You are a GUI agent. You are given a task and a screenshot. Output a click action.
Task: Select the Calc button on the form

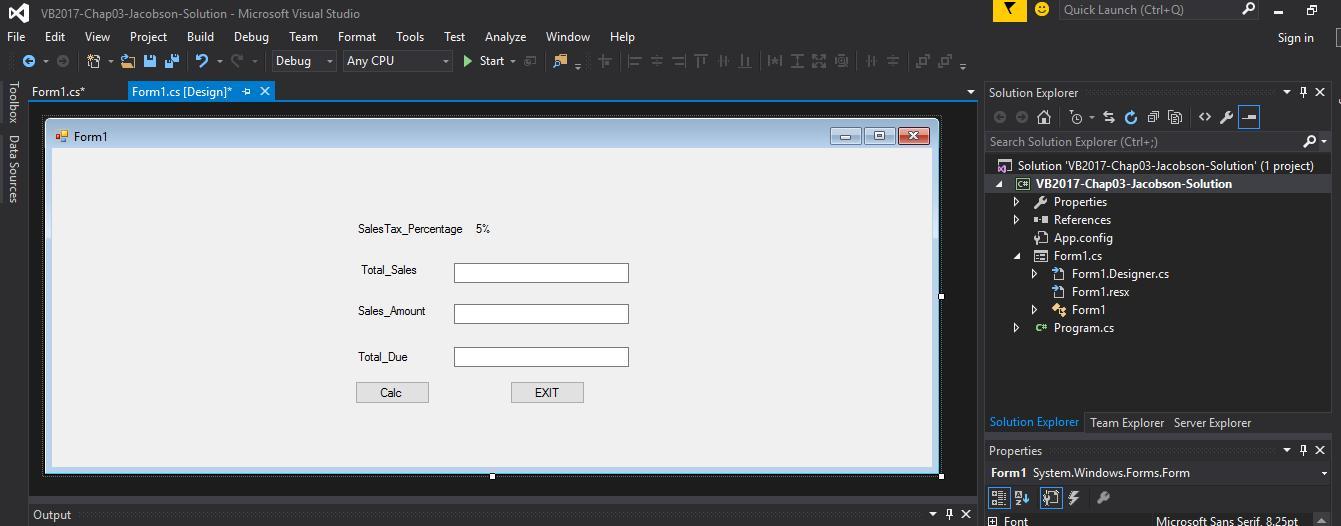tap(392, 393)
